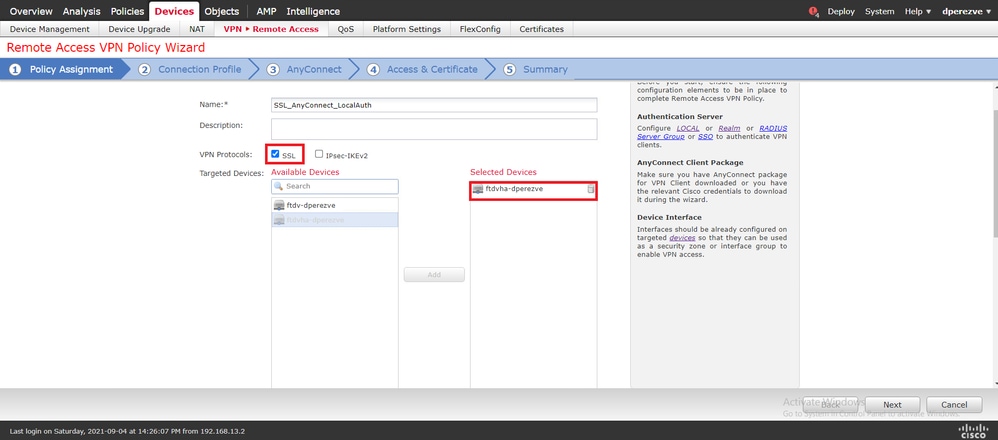Image resolution: width=998 pixels, height=440 pixels.
Task: Open the Platform Settings tab
Action: click(x=407, y=29)
